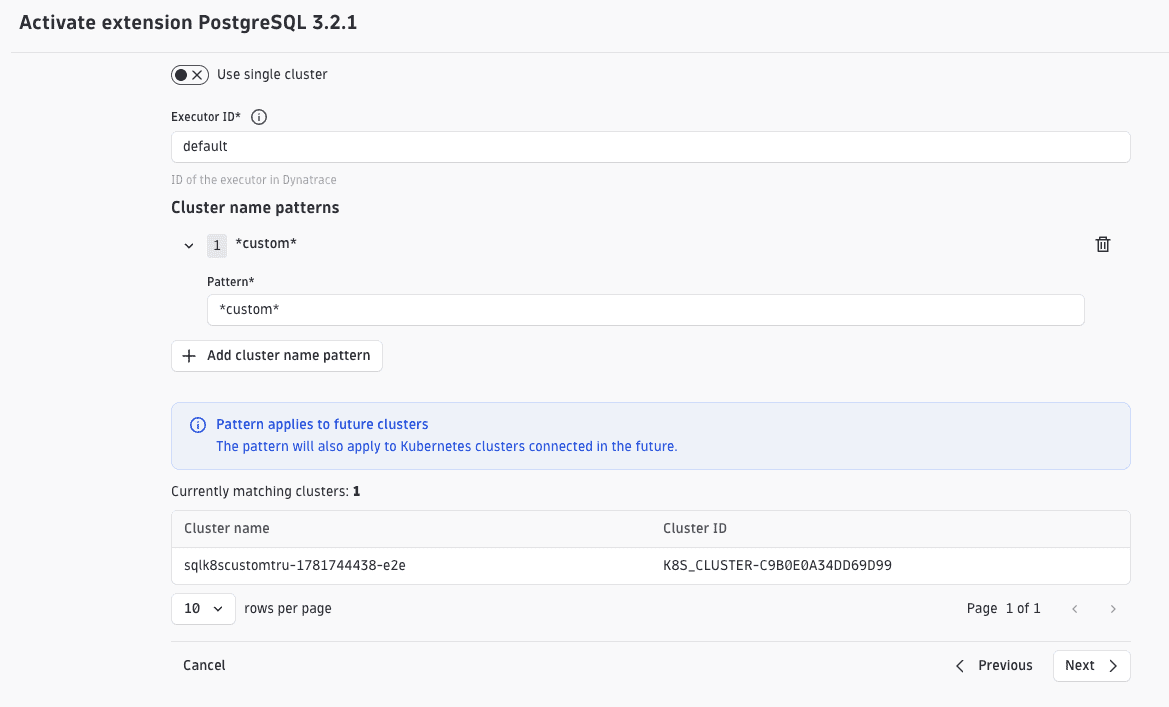This screenshot has height=707, width=1169.
Task: Edit the Pattern text field
Action: [645, 309]
